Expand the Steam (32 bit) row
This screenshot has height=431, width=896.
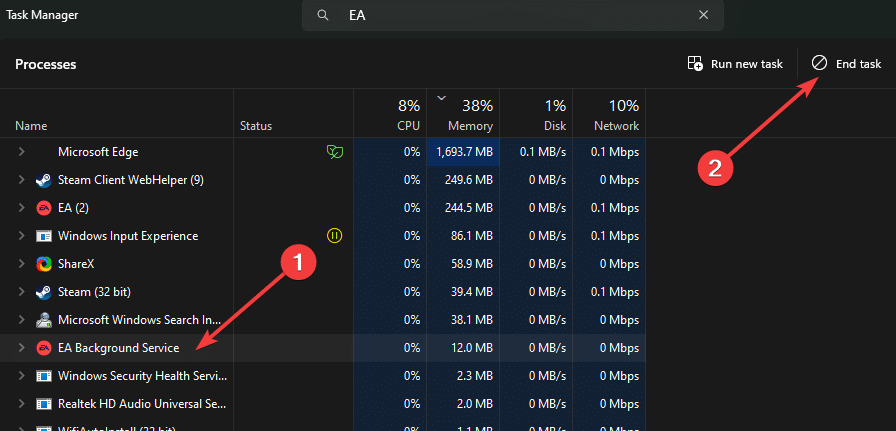pyautogui.click(x=21, y=292)
